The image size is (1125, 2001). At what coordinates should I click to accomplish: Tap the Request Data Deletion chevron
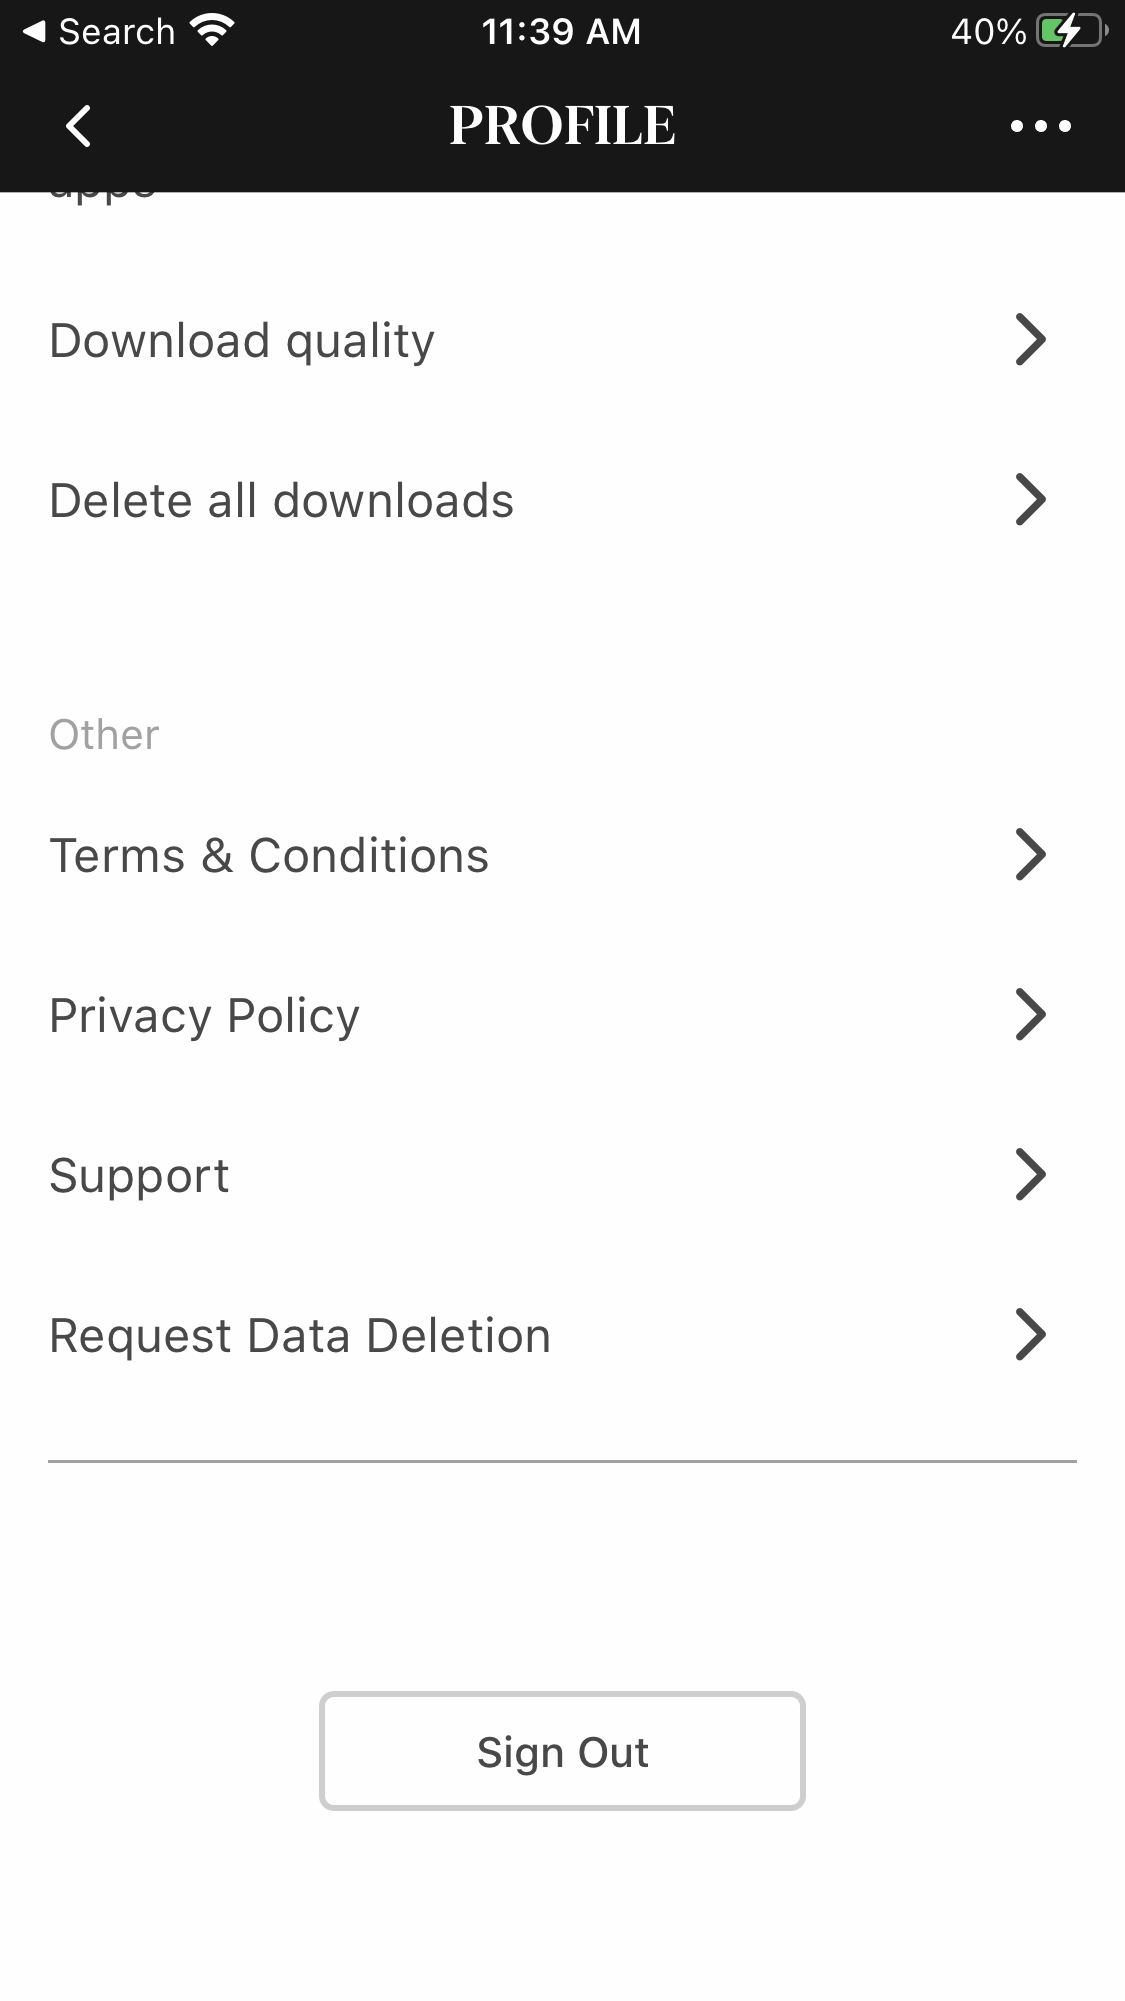coord(1030,1335)
